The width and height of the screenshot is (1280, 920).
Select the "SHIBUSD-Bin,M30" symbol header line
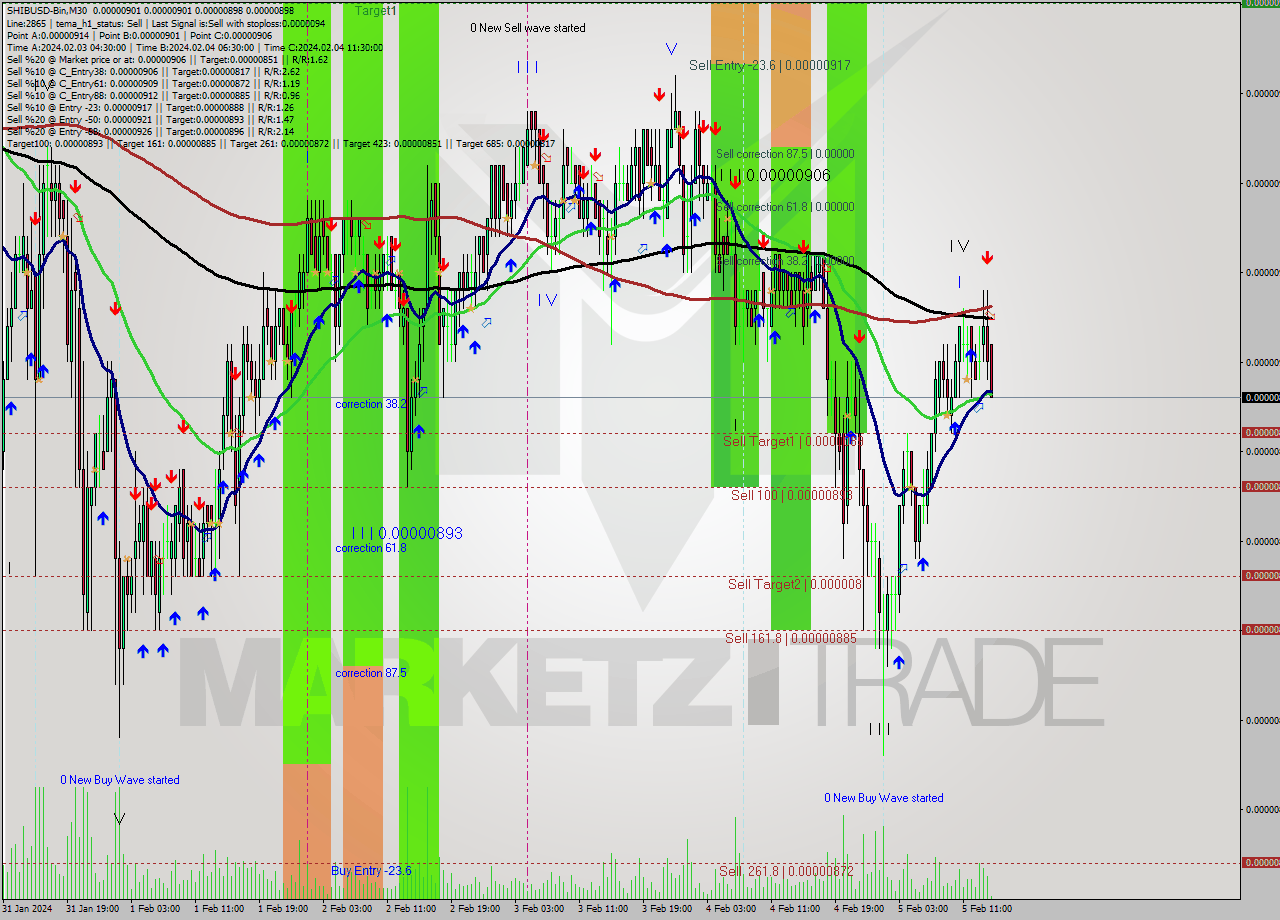pos(150,11)
